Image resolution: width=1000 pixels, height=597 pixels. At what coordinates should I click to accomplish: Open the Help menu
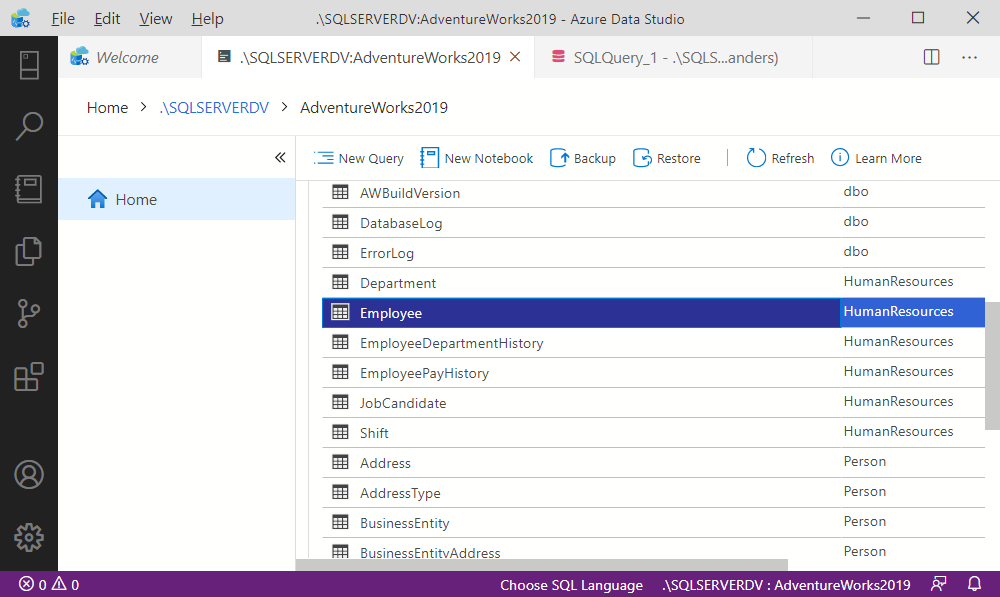[x=207, y=18]
